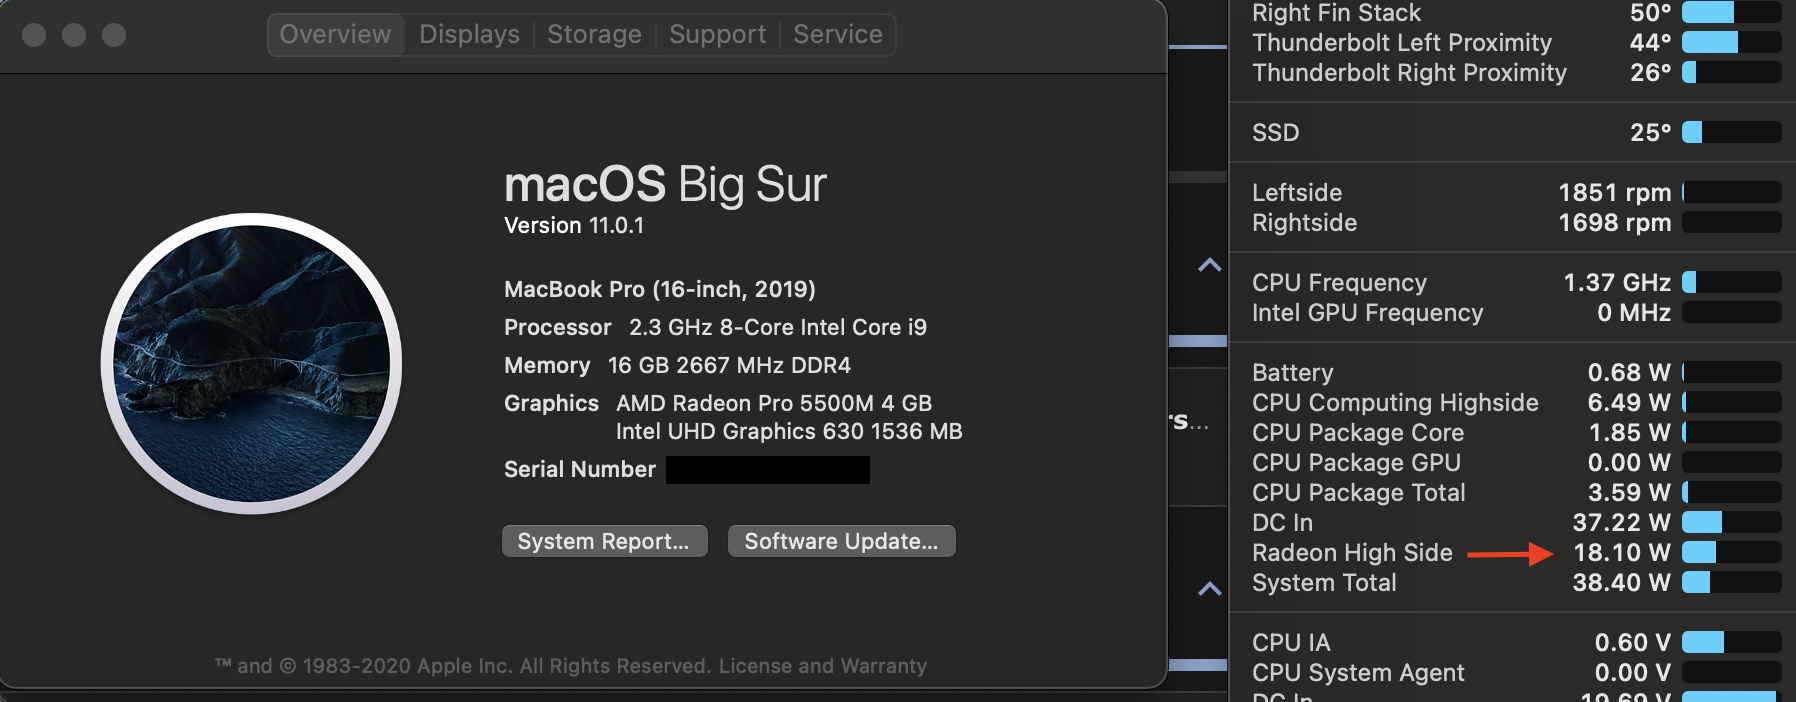Click the Thunderbolt Left Proximity temperature bar

1731,42
